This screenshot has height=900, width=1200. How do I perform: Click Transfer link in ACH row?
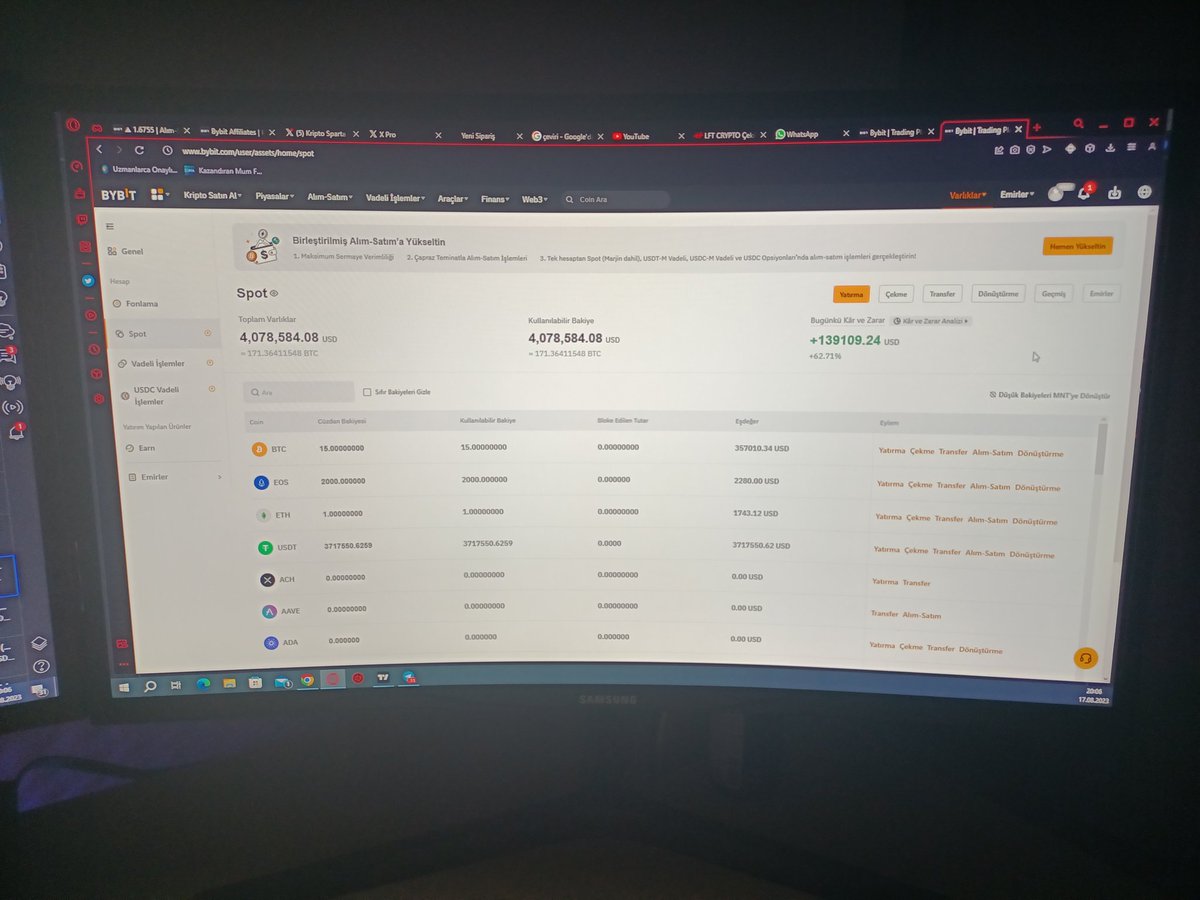point(916,582)
